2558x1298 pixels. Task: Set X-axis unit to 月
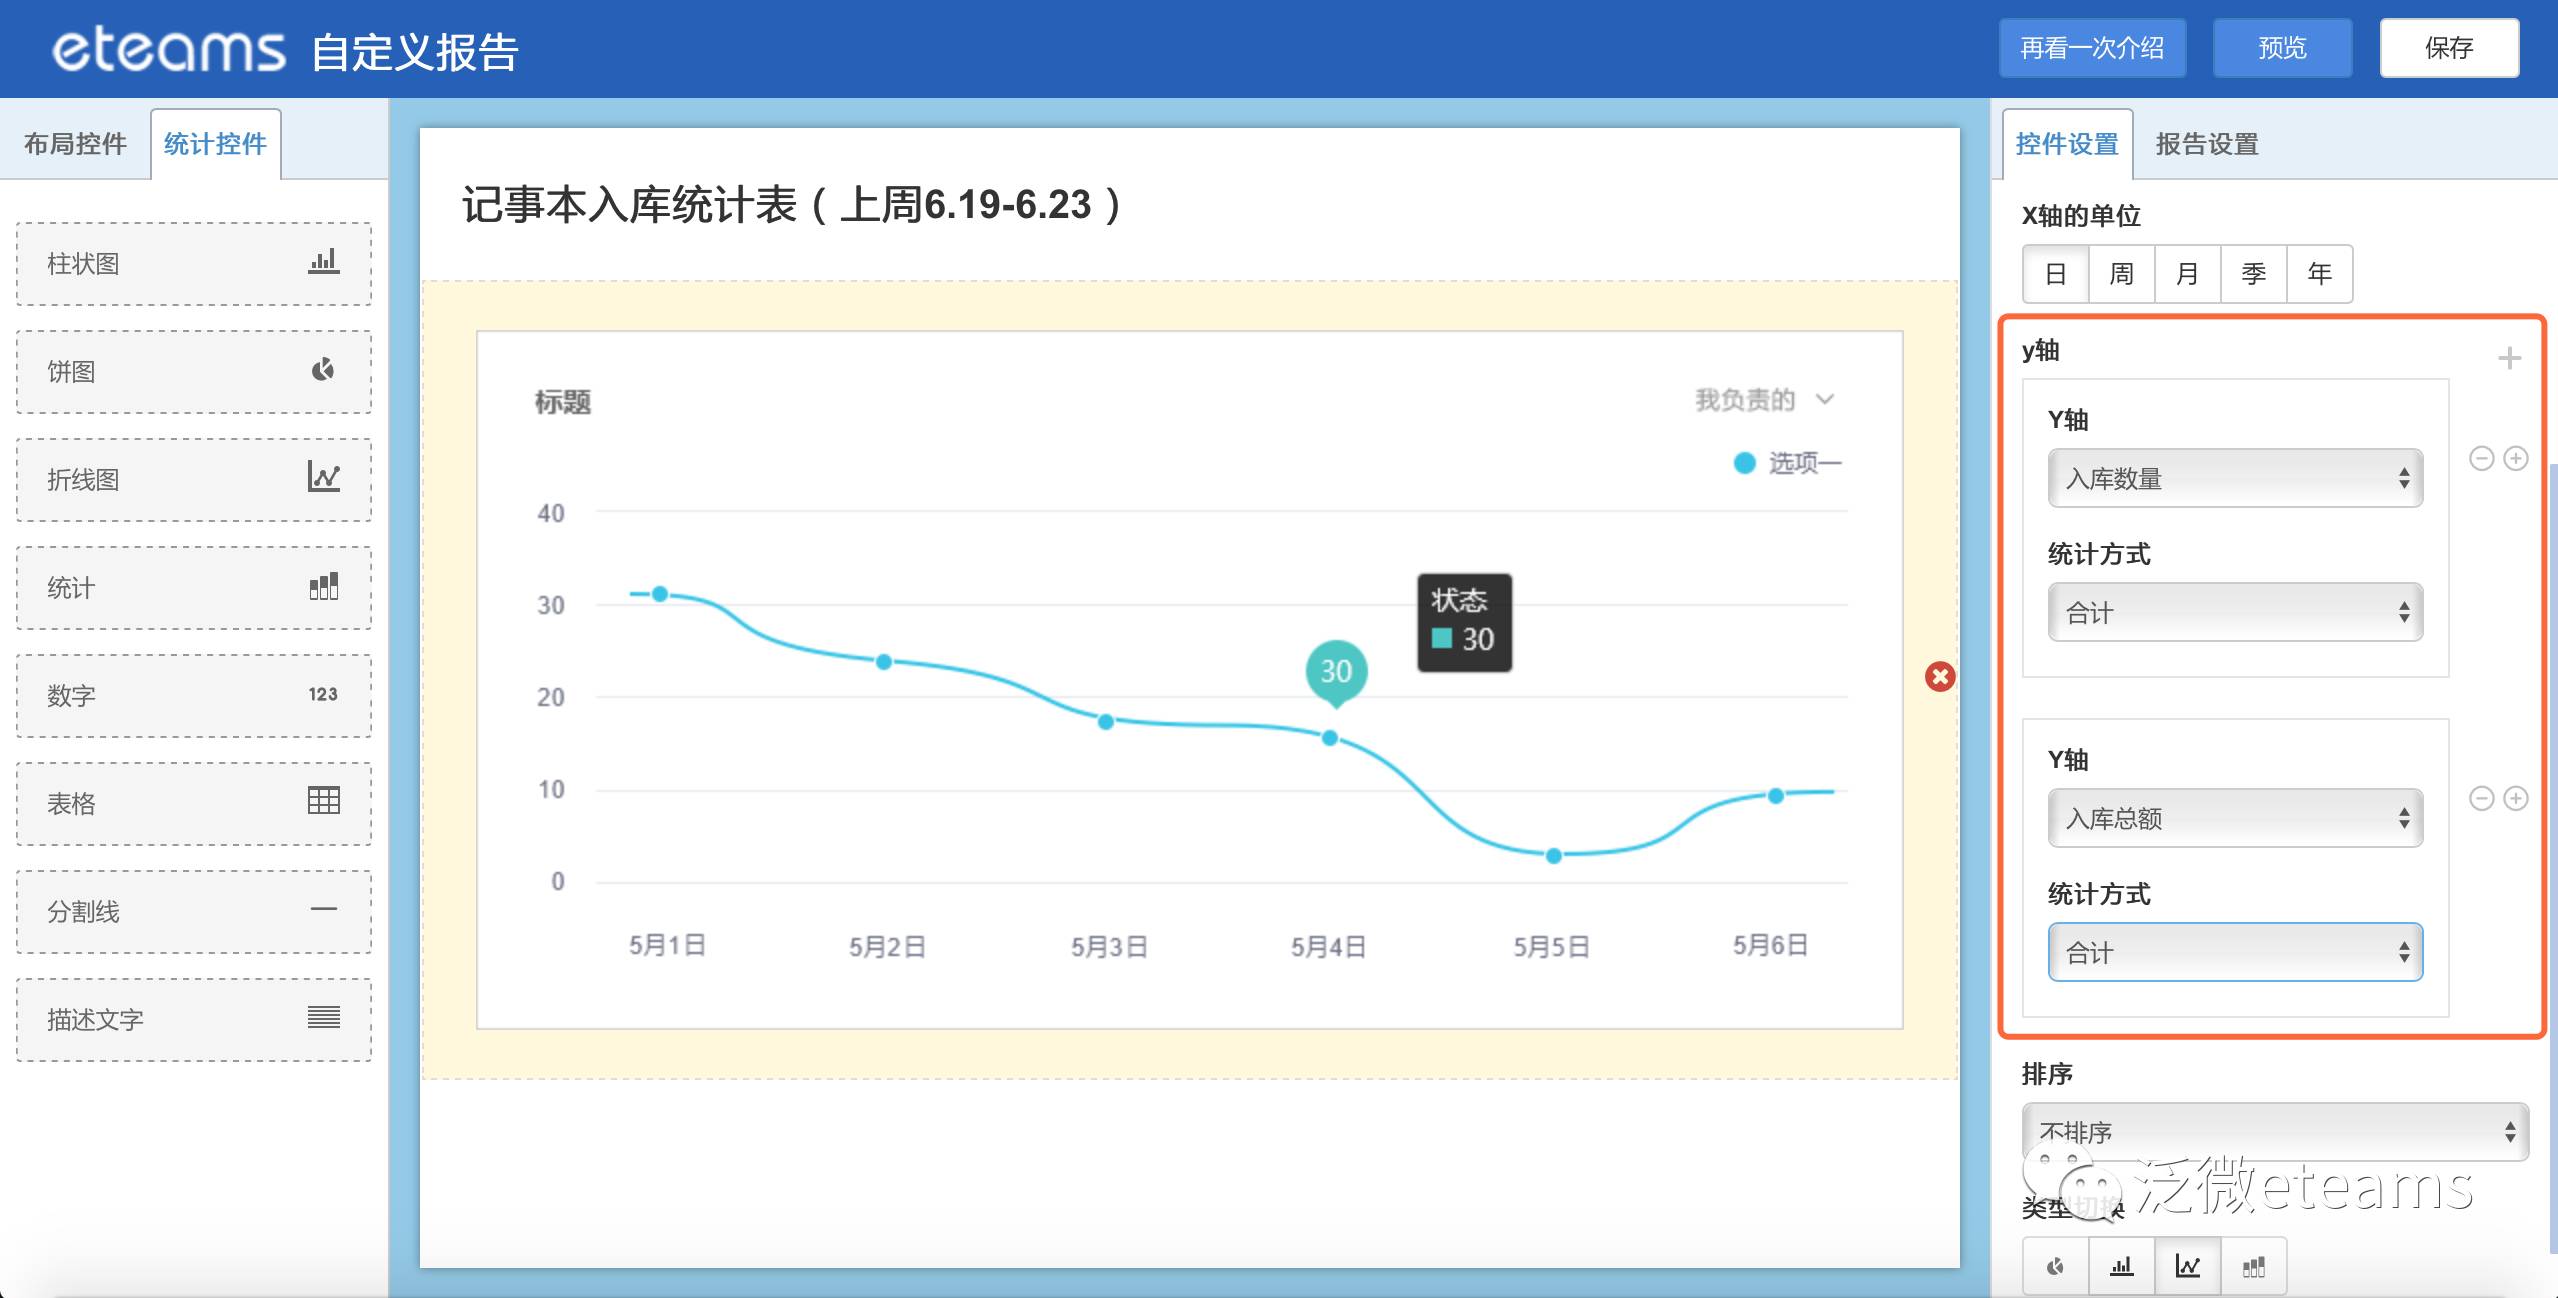pyautogui.click(x=2187, y=274)
